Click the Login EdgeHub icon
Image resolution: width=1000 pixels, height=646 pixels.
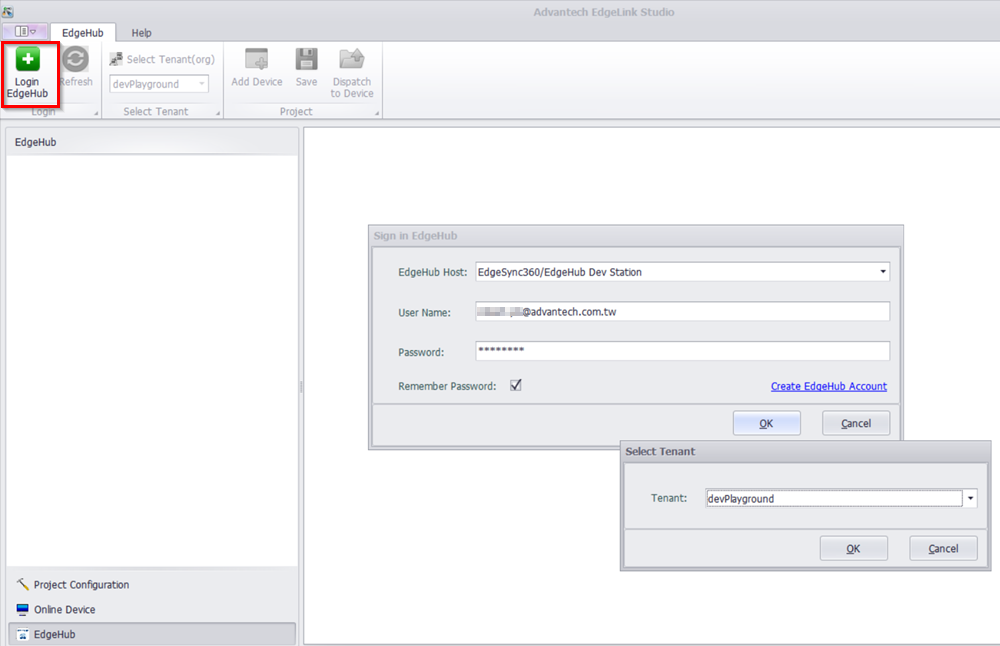click(x=28, y=61)
